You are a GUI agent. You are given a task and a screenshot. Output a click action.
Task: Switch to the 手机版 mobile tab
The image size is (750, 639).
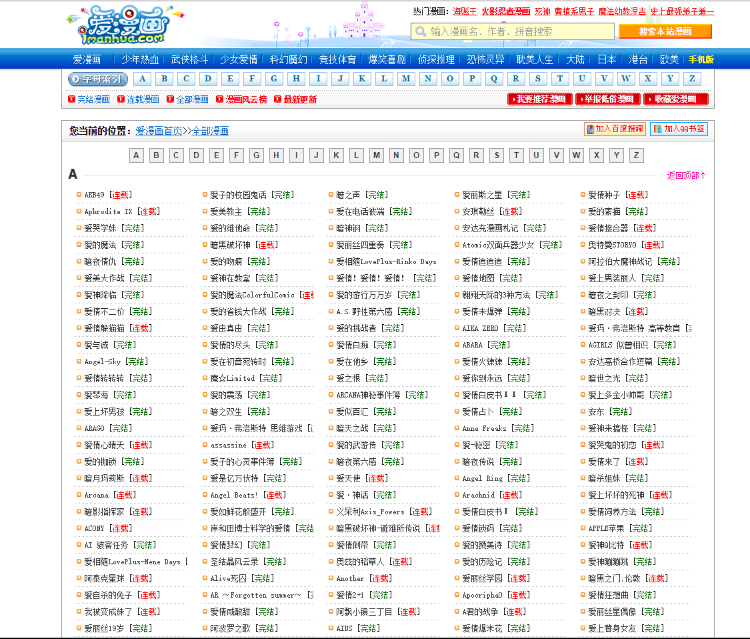700,59
